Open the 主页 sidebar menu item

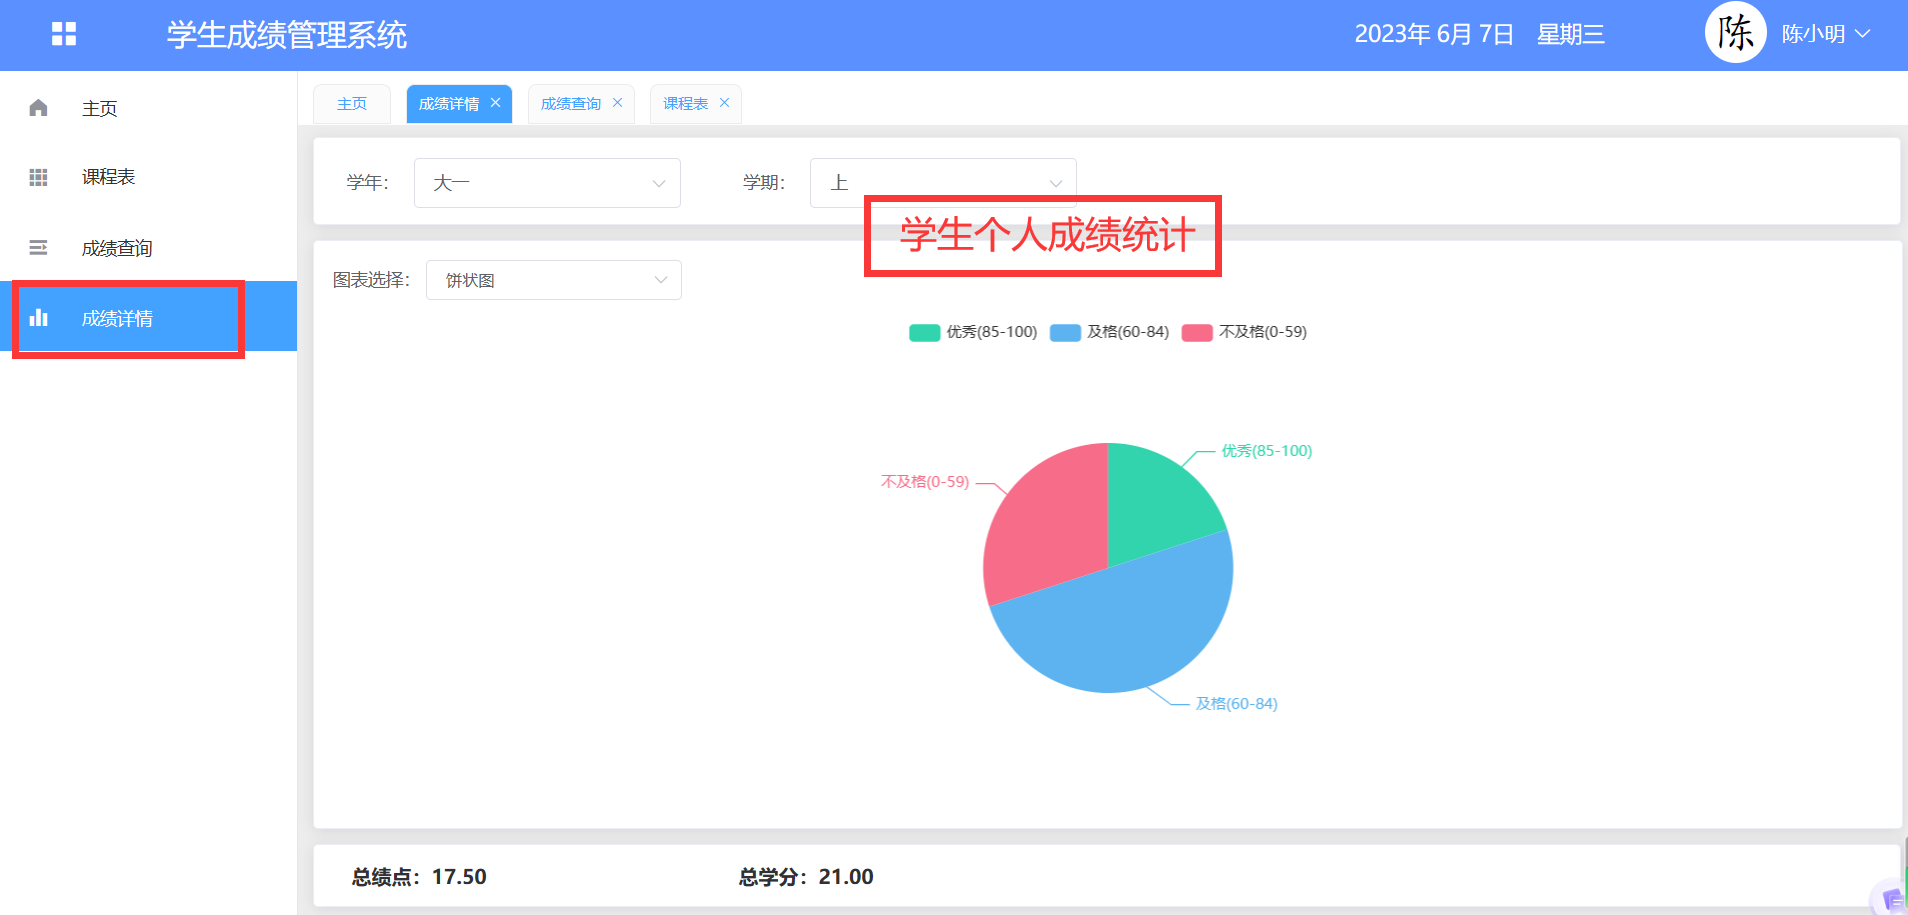click(x=148, y=108)
